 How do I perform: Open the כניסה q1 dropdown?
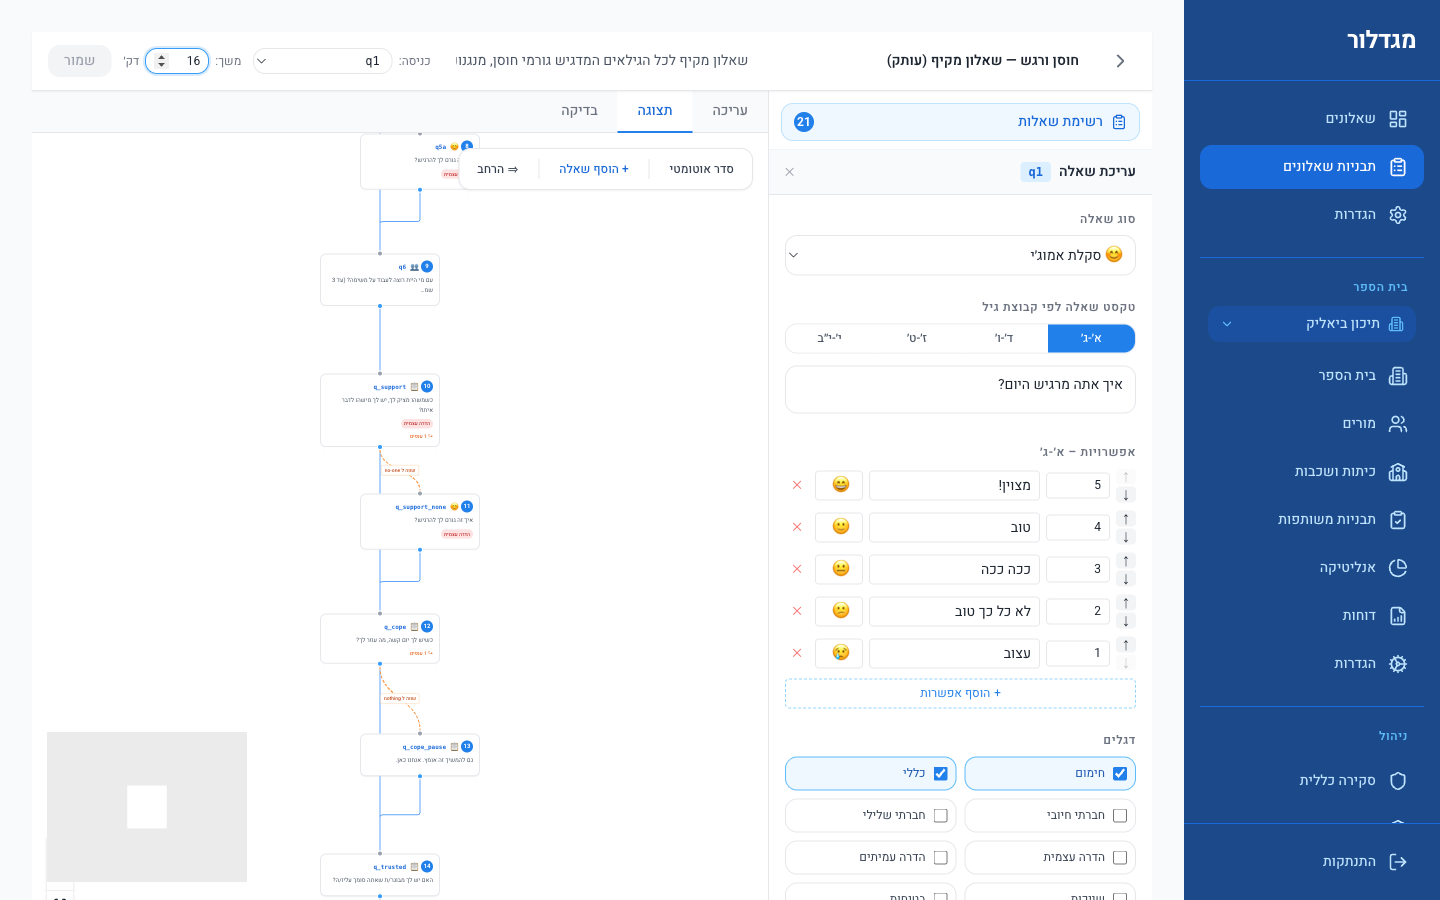click(322, 61)
